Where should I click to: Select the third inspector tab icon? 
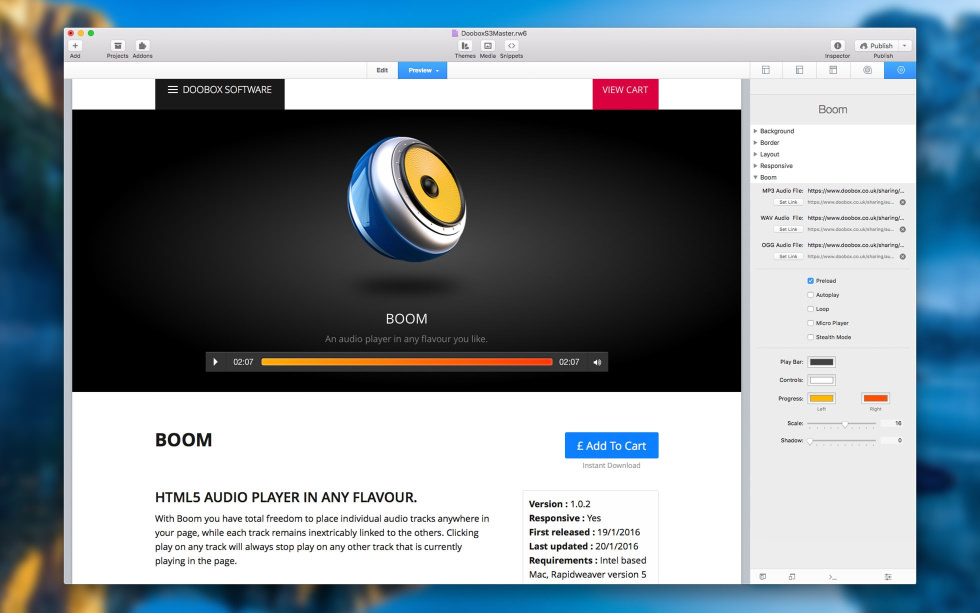click(x=833, y=70)
